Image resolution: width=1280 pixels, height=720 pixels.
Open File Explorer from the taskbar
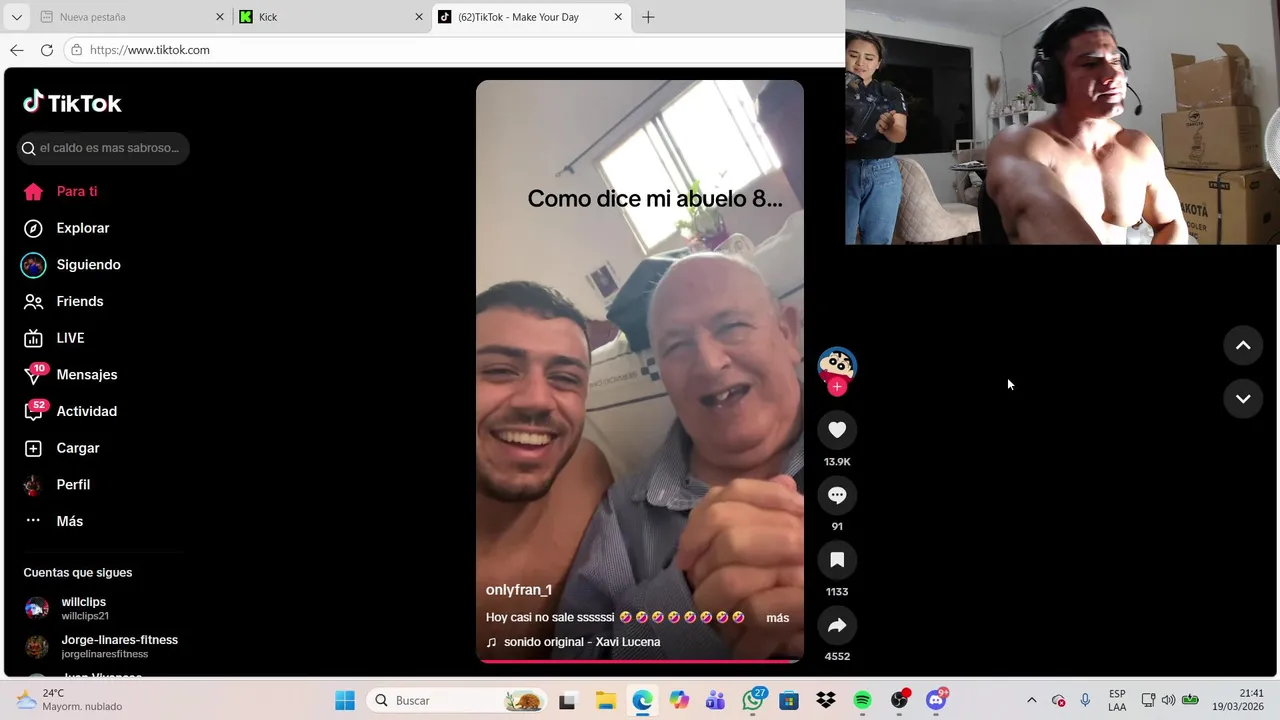pos(605,700)
